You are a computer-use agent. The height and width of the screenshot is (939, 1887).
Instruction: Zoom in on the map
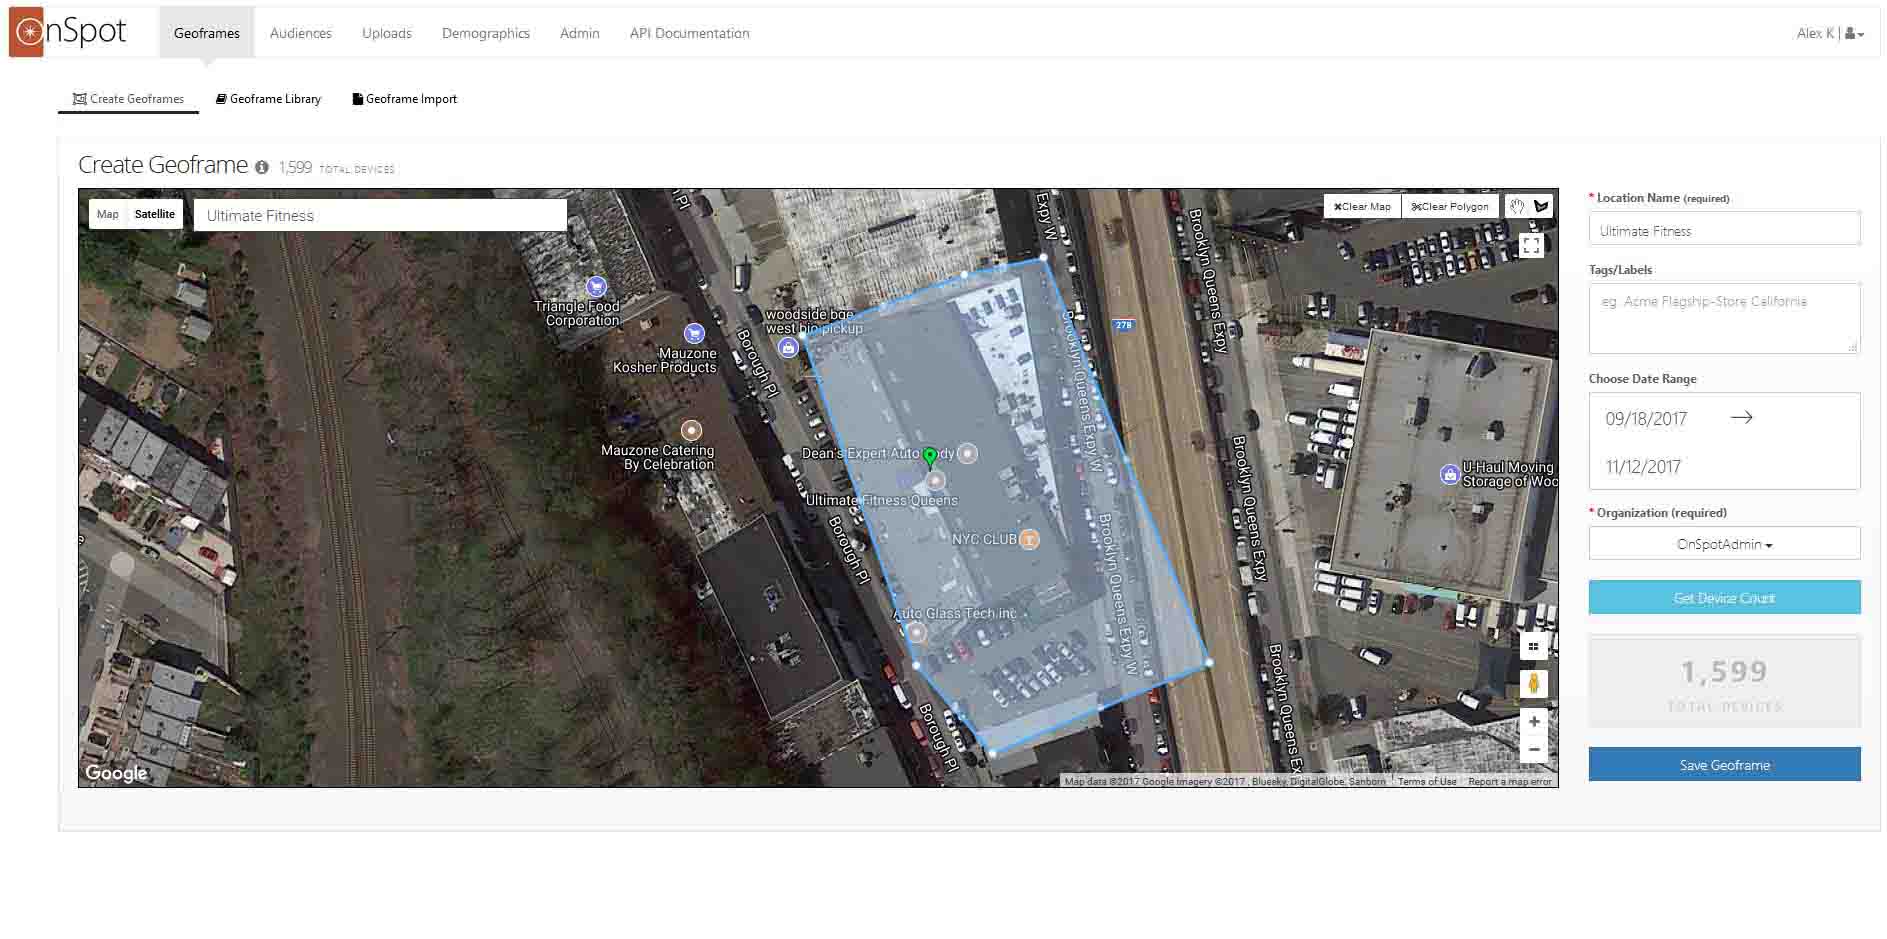click(1533, 721)
